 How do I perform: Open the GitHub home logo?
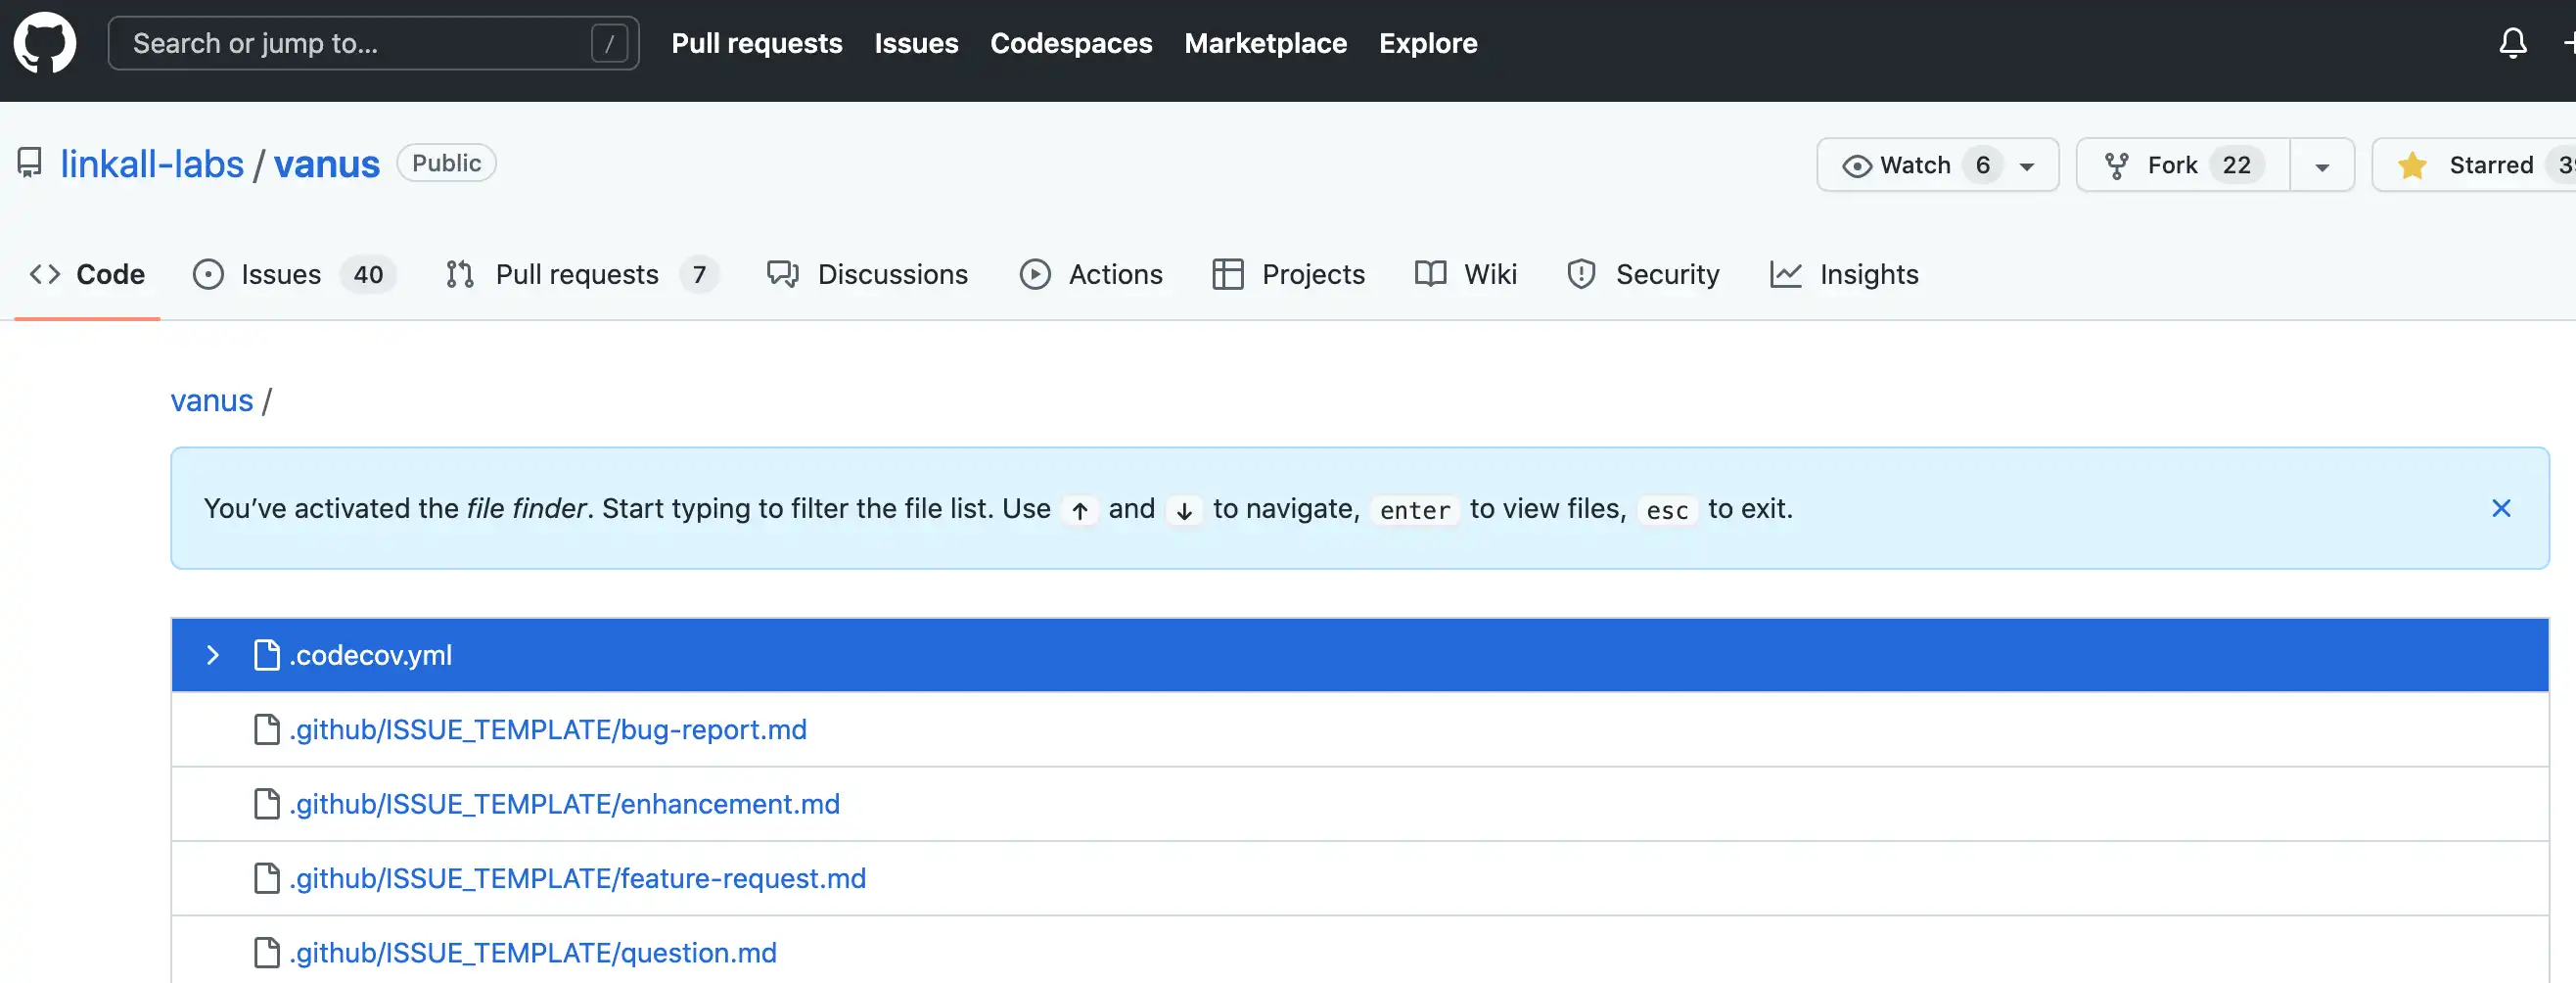coord(45,43)
